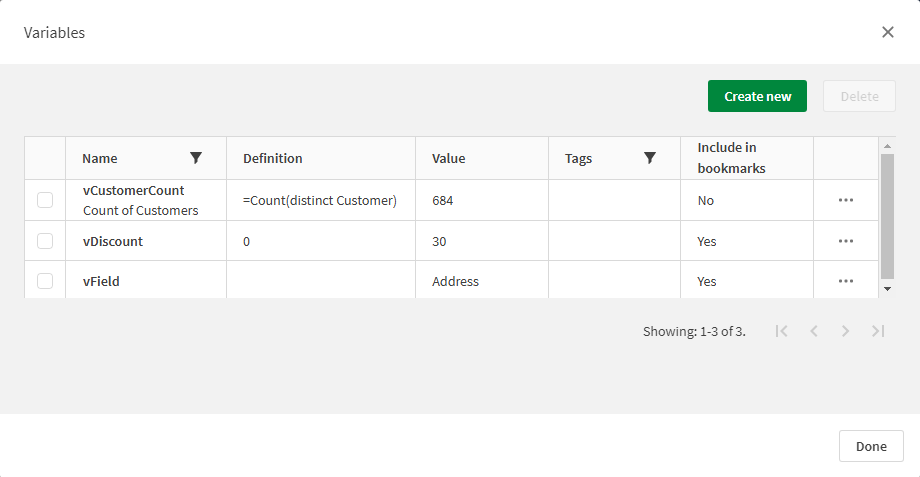Click the vDiscount variable name
920x477 pixels.
point(113,241)
